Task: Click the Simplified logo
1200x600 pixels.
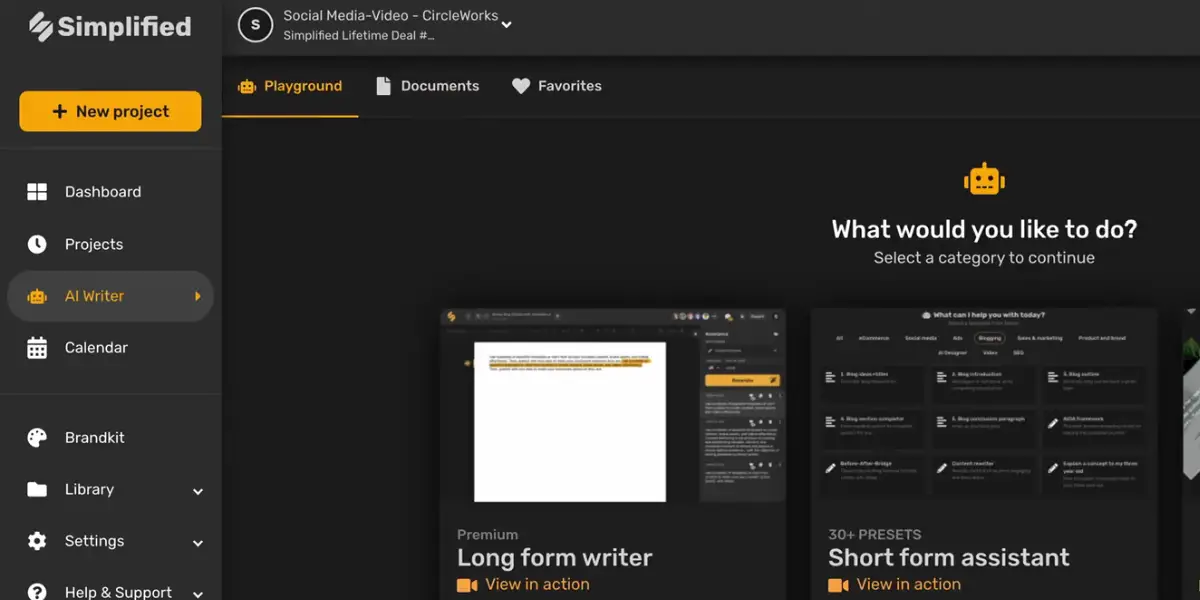Action: [110, 27]
